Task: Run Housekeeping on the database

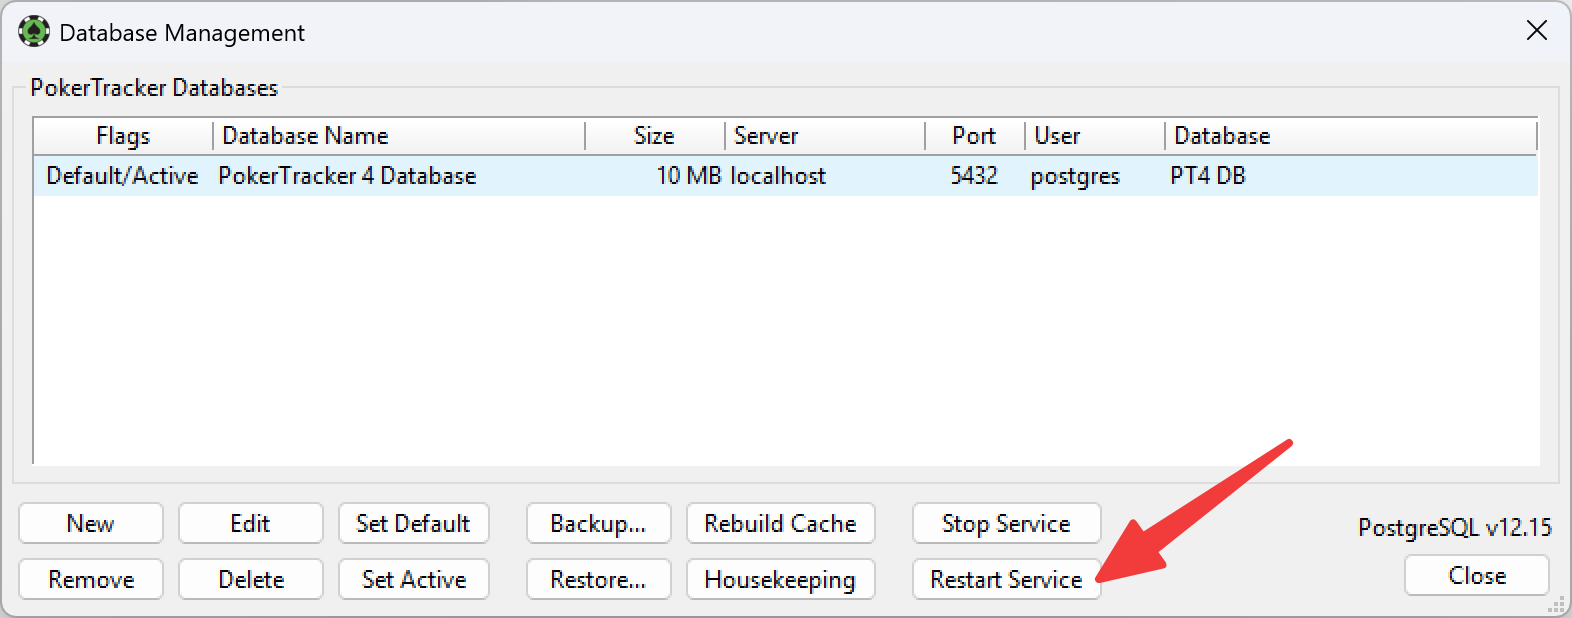Action: click(781, 579)
